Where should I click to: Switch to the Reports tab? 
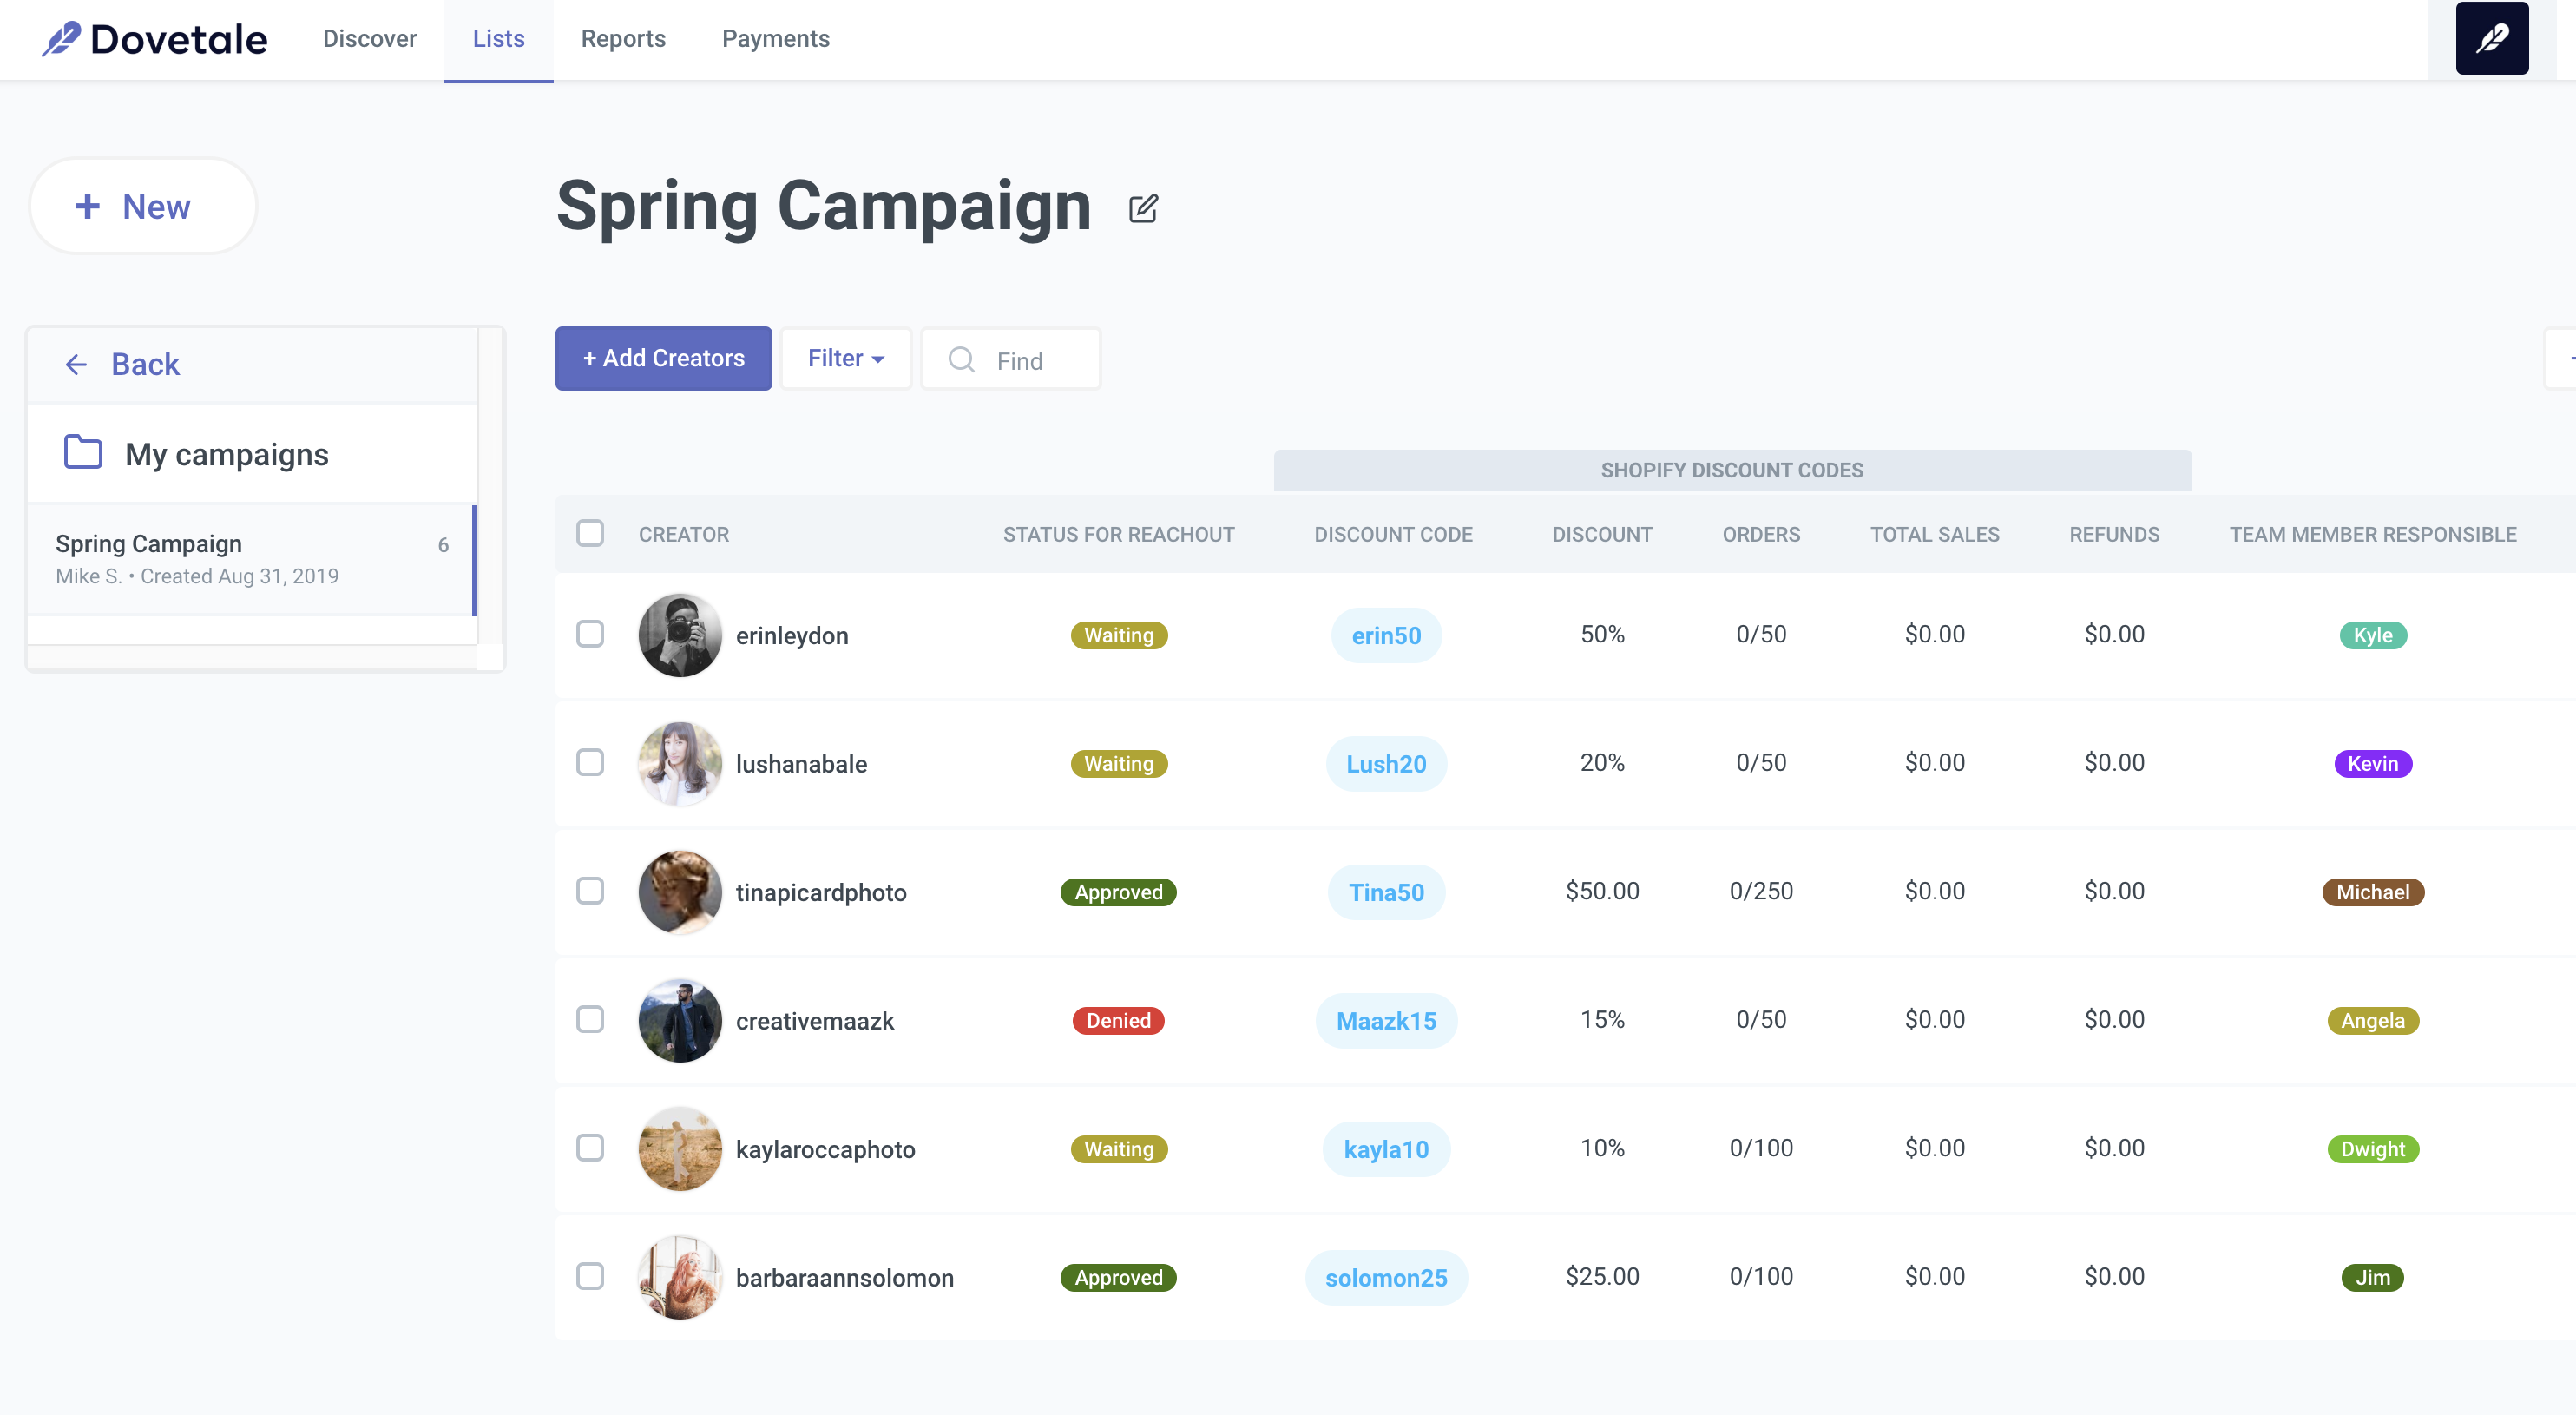coord(623,39)
